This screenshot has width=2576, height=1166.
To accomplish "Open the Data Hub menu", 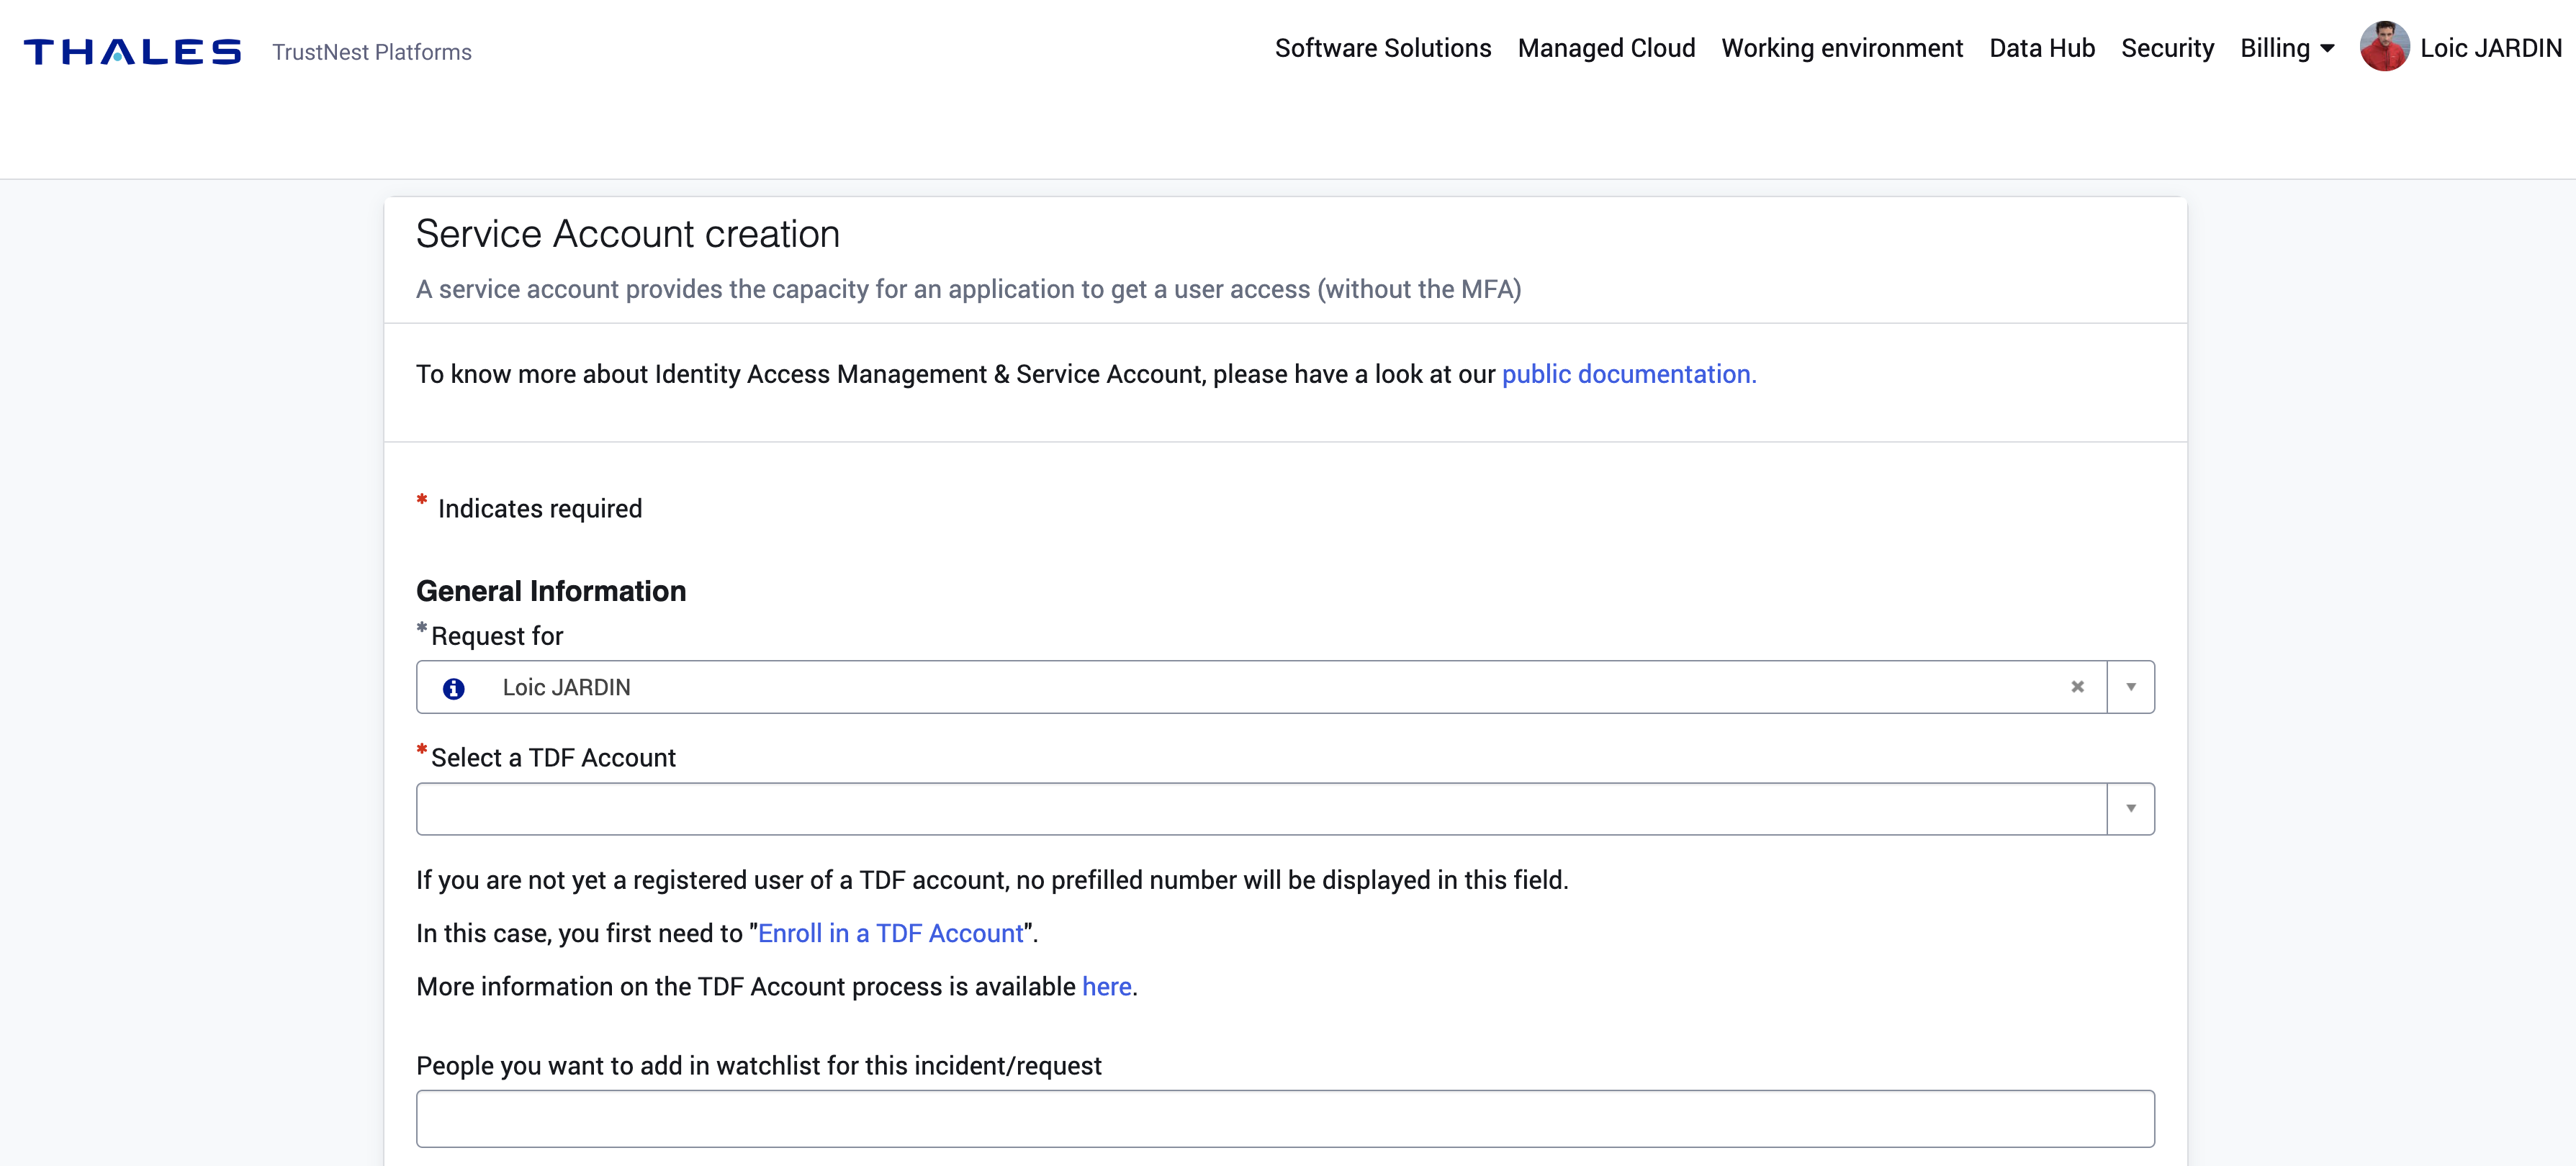I will 2042,48.
